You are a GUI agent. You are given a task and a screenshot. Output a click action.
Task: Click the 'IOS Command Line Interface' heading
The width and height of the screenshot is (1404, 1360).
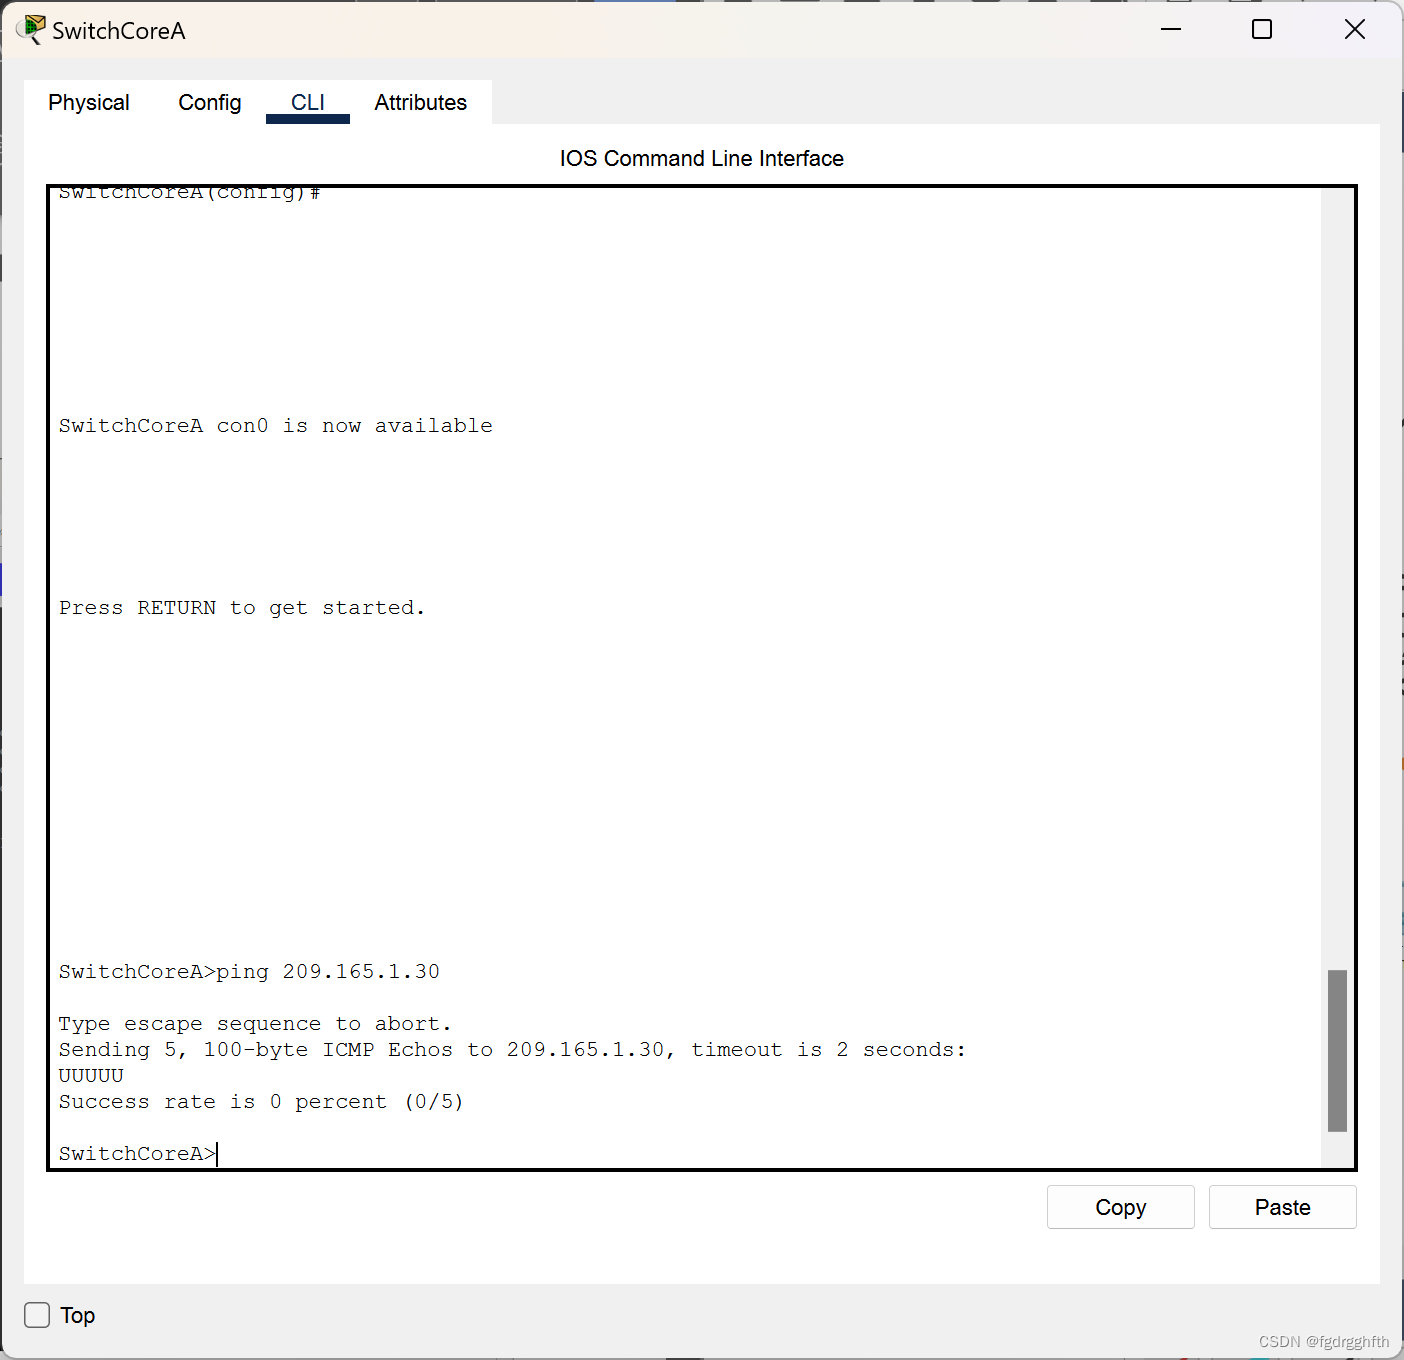[702, 158]
